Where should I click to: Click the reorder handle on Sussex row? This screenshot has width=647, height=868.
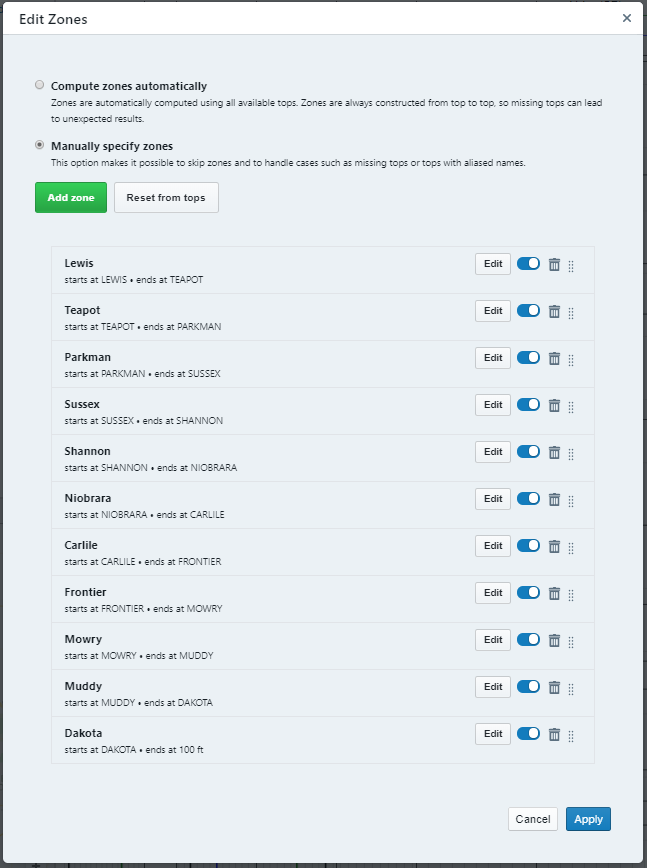[571, 407]
